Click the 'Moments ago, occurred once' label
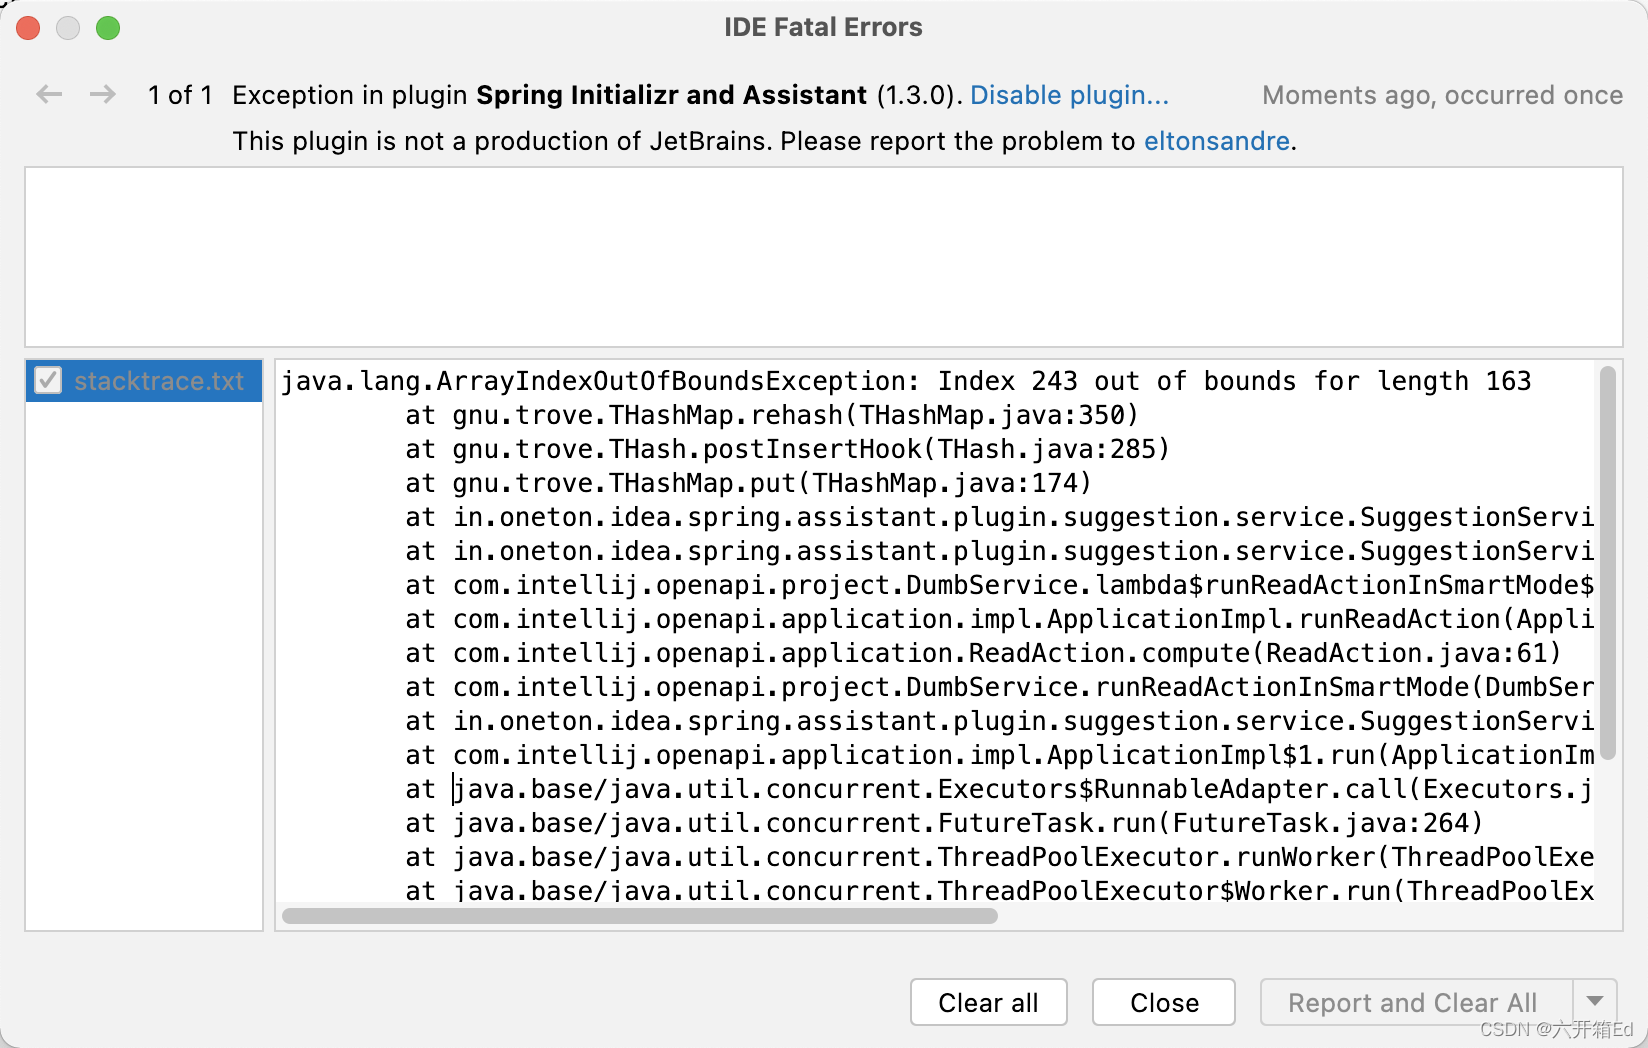This screenshot has width=1648, height=1048. pyautogui.click(x=1442, y=95)
